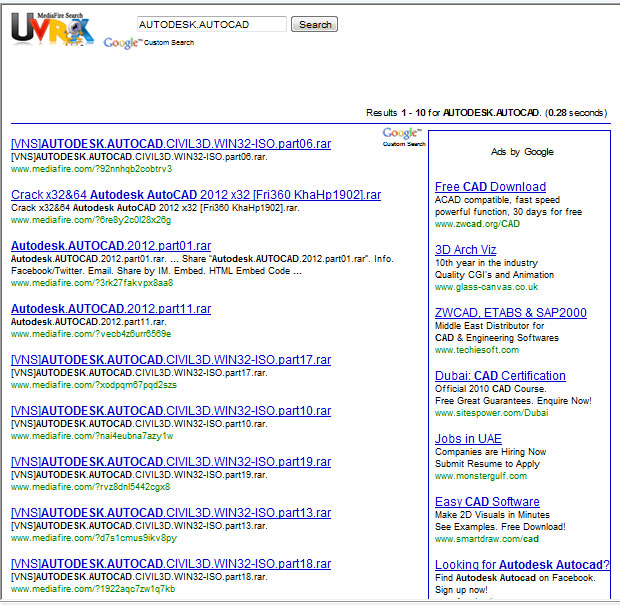Click the mediafire.com/?nai4eubna7azy1w URL

click(92, 436)
